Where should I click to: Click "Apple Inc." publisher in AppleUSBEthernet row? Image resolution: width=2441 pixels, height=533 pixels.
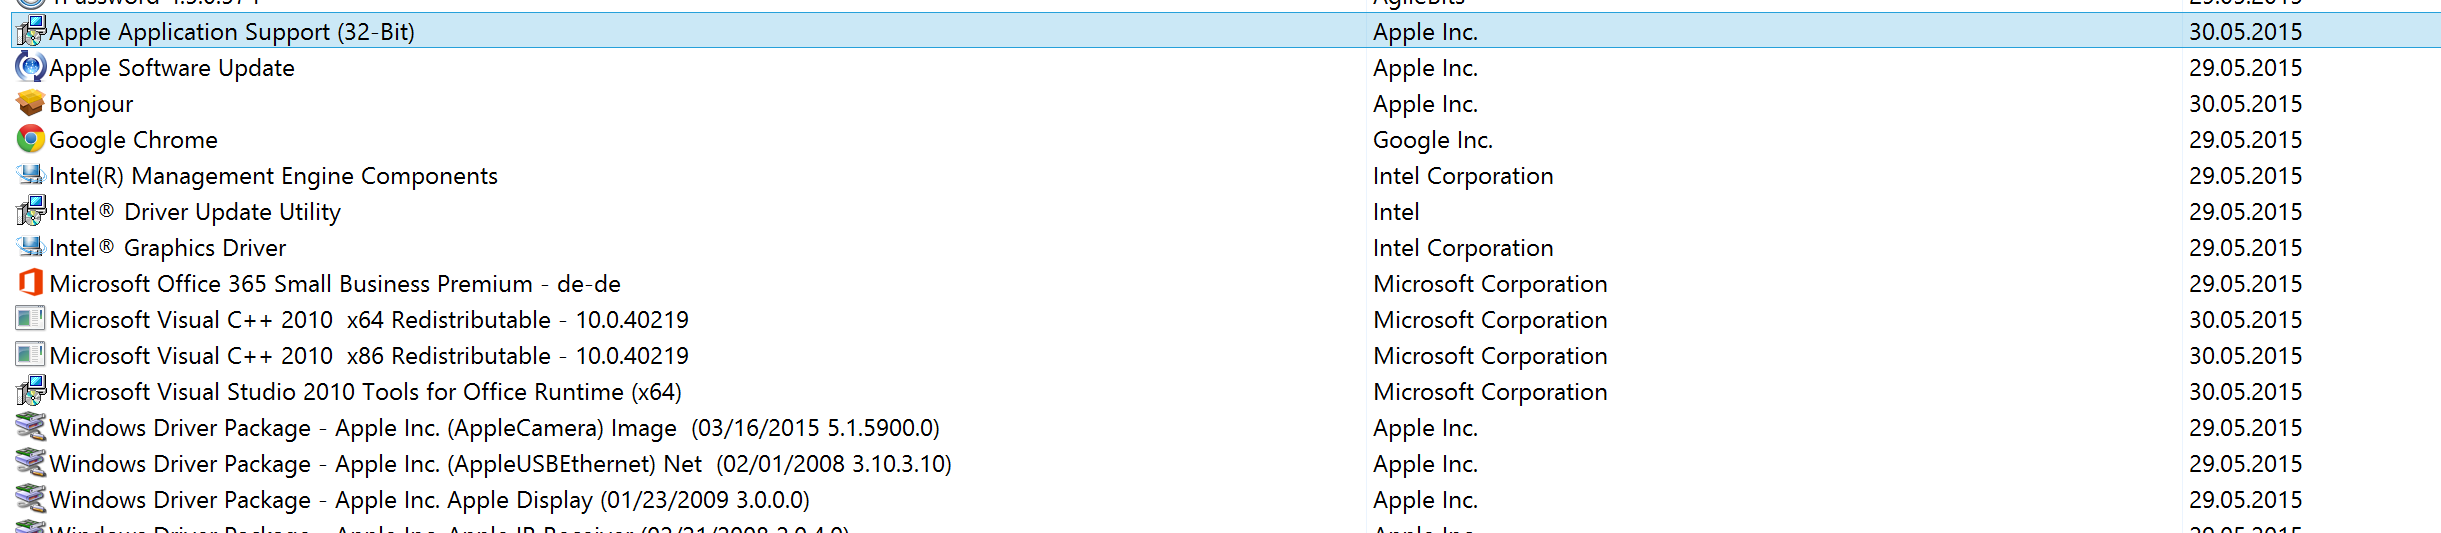point(1425,464)
